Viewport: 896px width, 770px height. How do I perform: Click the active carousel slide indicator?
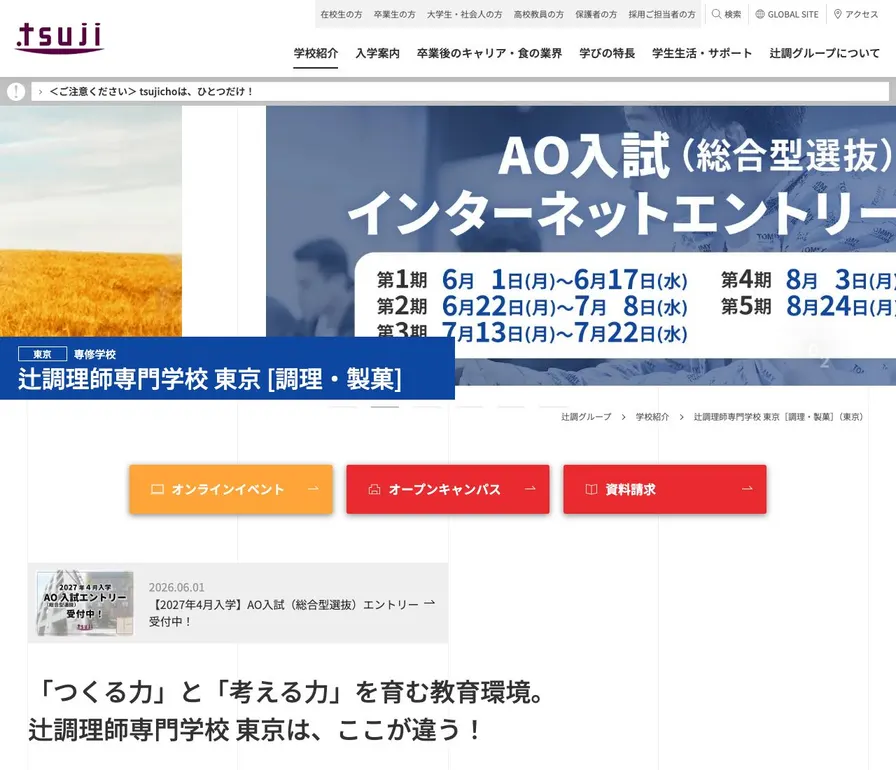385,407
